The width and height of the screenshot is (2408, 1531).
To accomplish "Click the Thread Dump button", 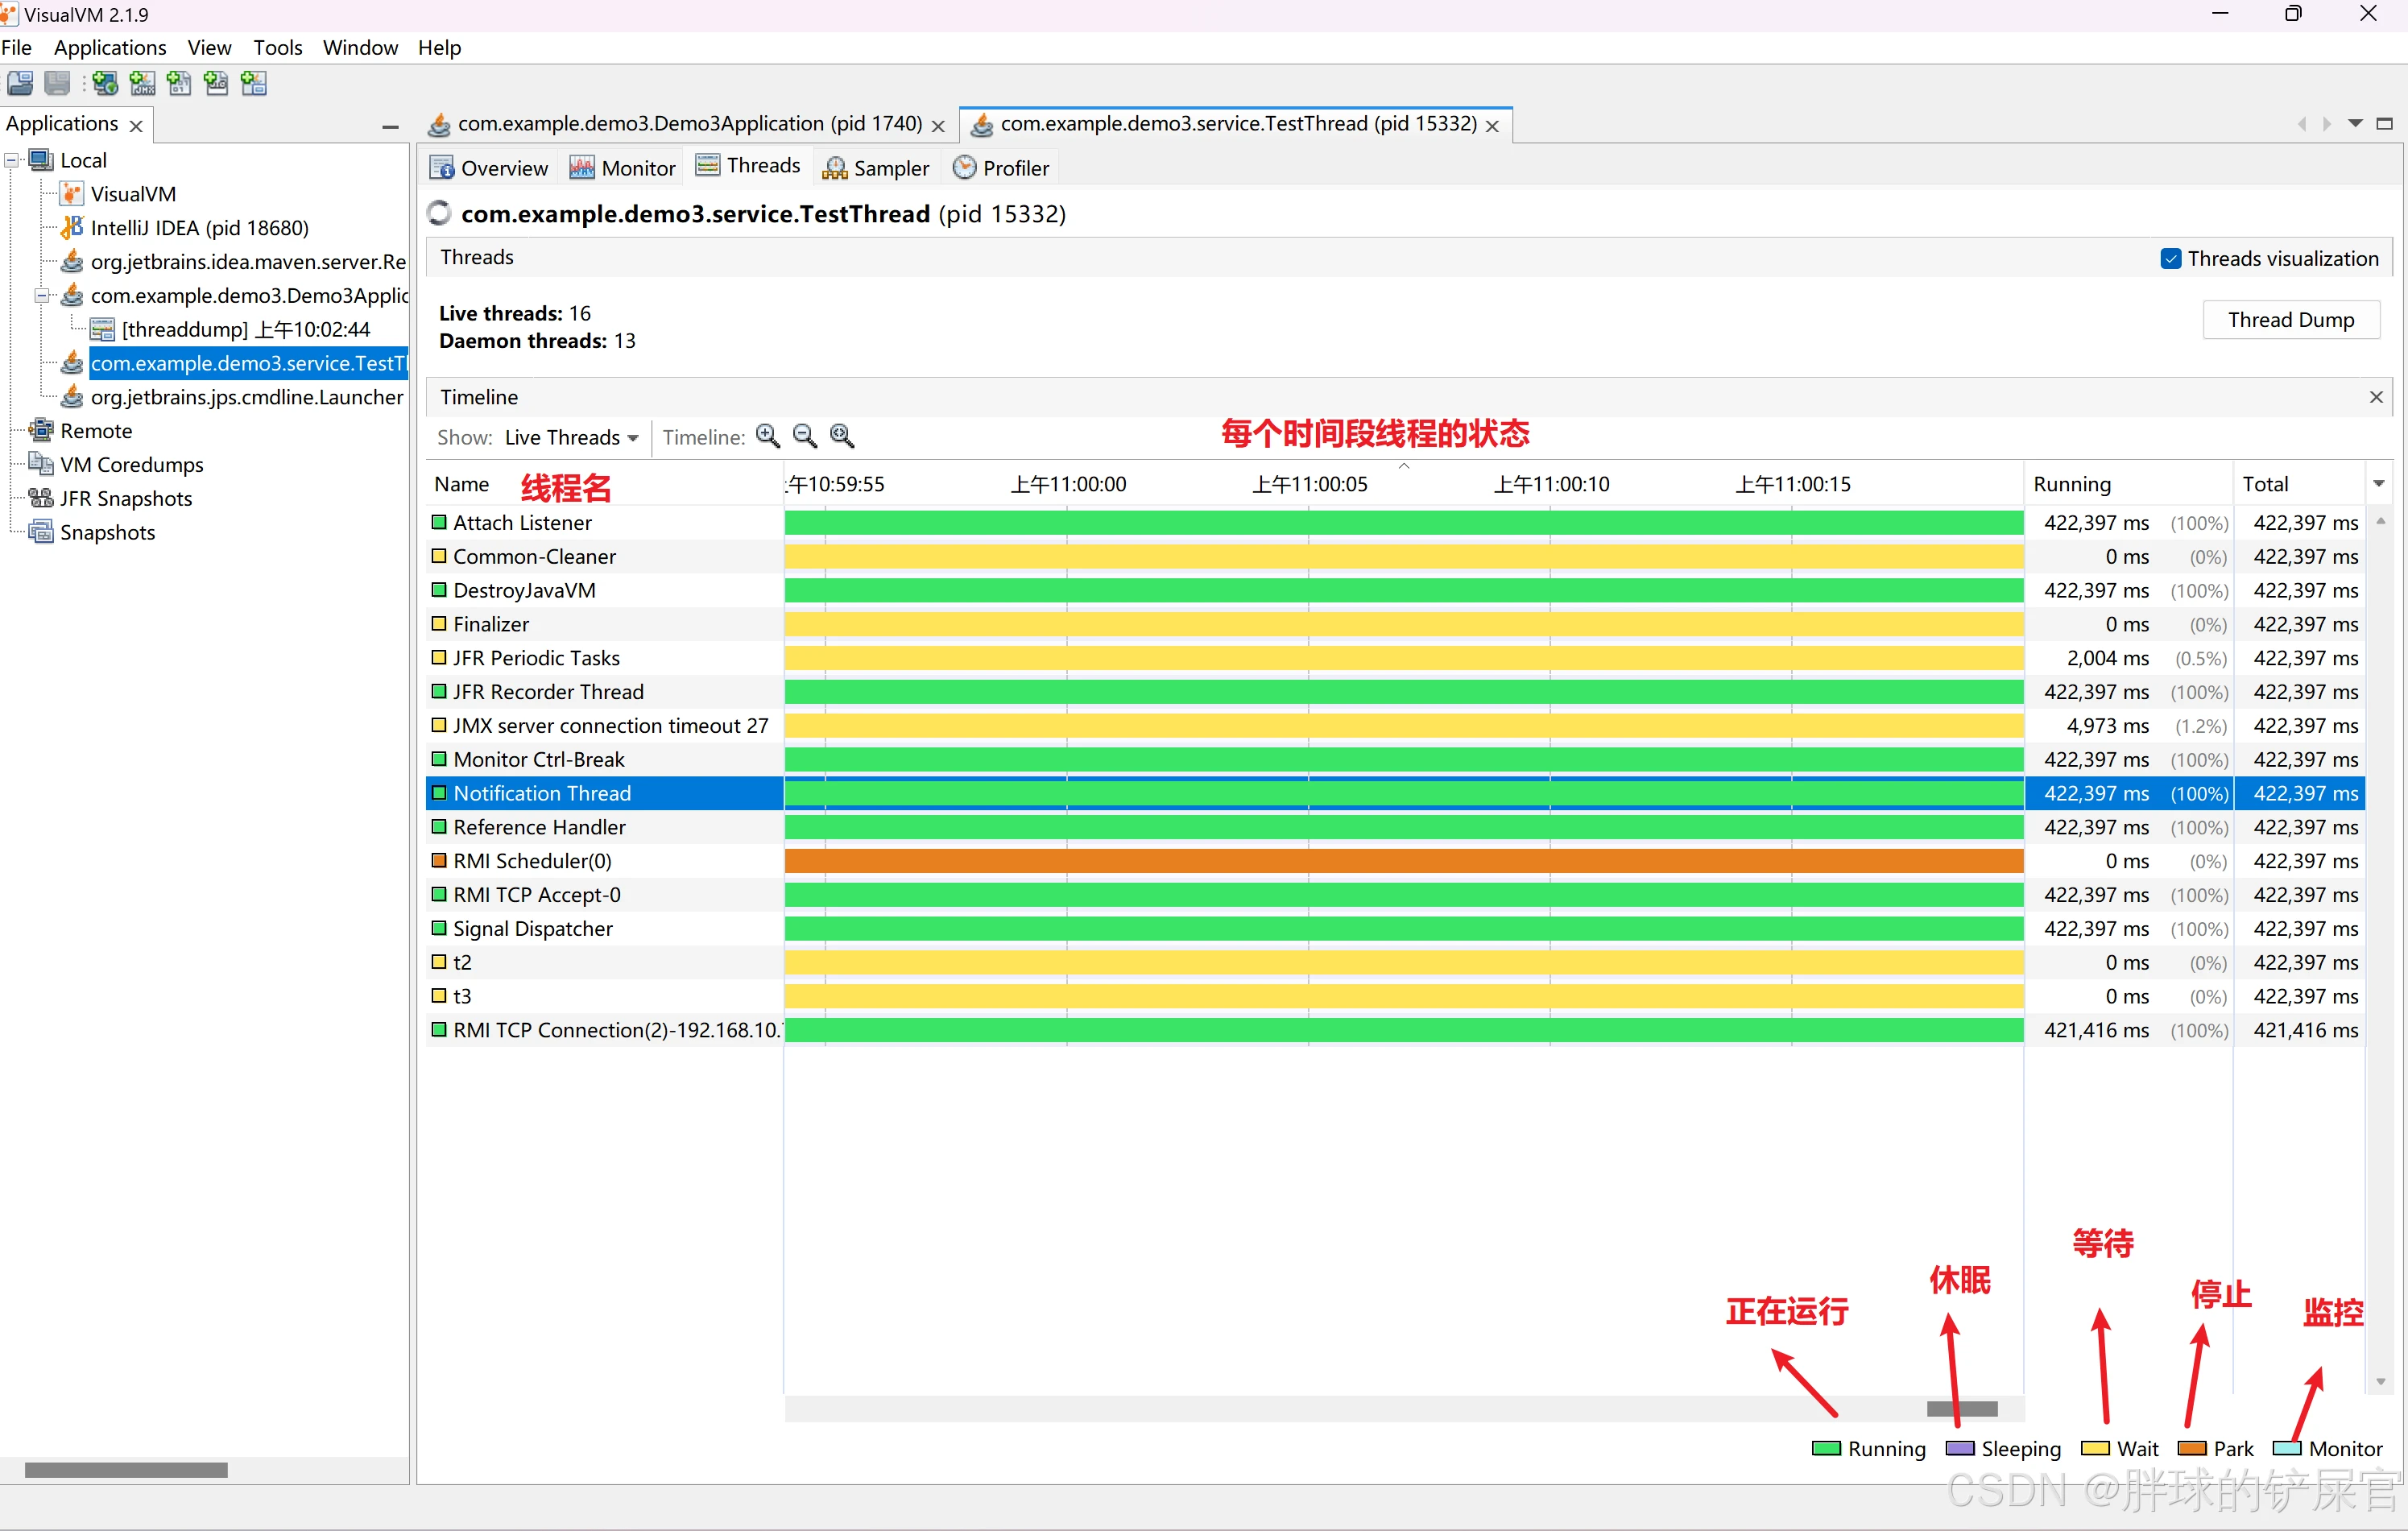I will 2291,320.
